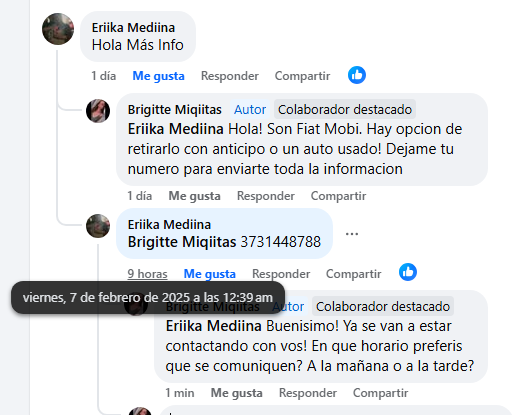This screenshot has width=518, height=415.
Task: Toggle Me gusta on phone number comment
Action: (x=210, y=274)
